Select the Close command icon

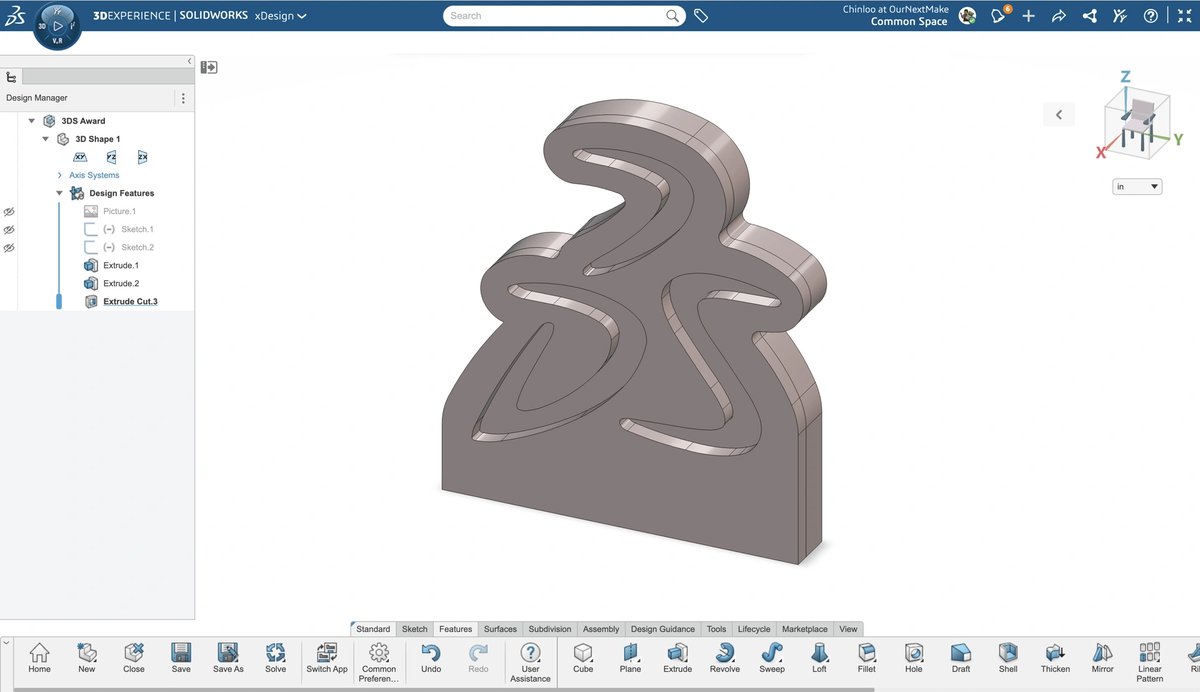[134, 658]
